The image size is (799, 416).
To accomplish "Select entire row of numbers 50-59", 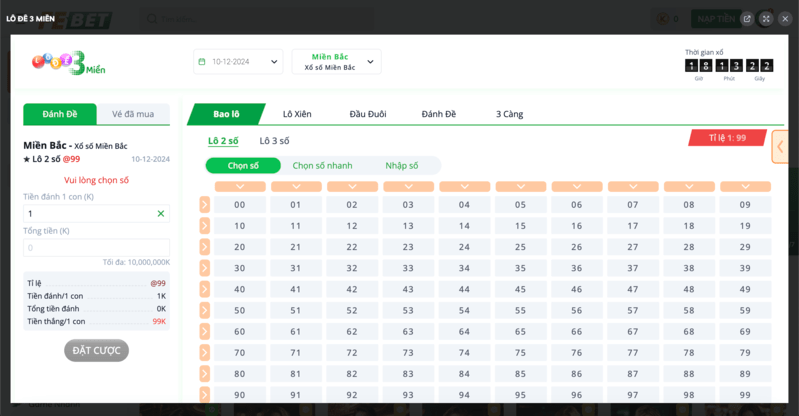I will click(204, 310).
